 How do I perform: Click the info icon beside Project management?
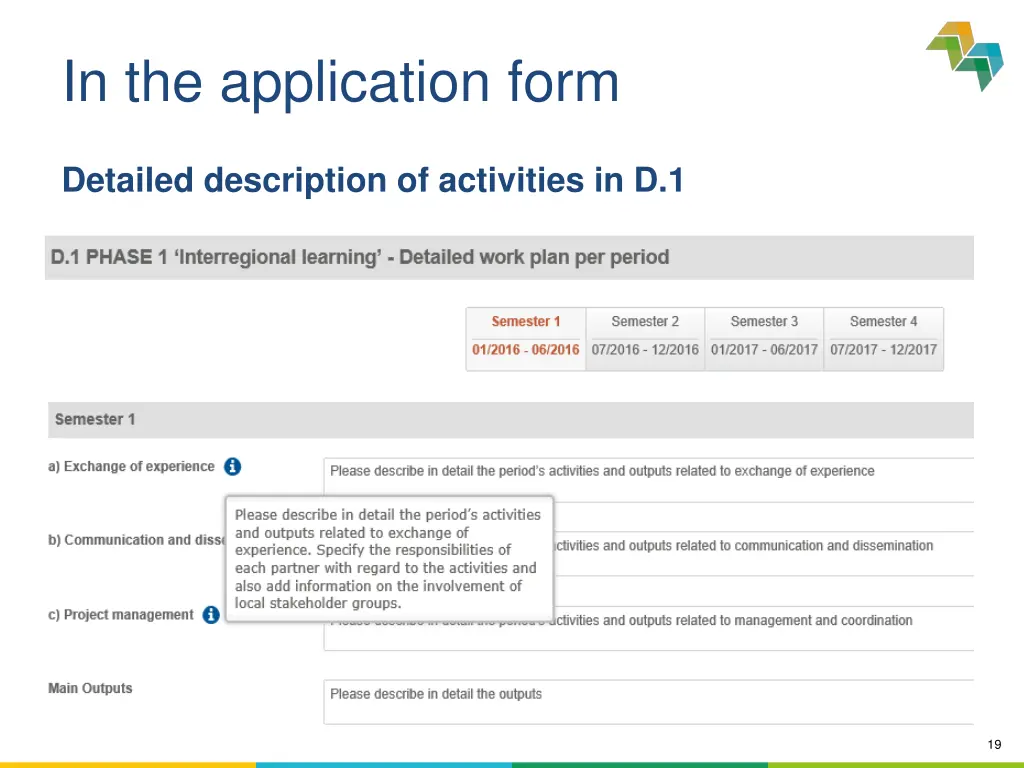tap(211, 615)
